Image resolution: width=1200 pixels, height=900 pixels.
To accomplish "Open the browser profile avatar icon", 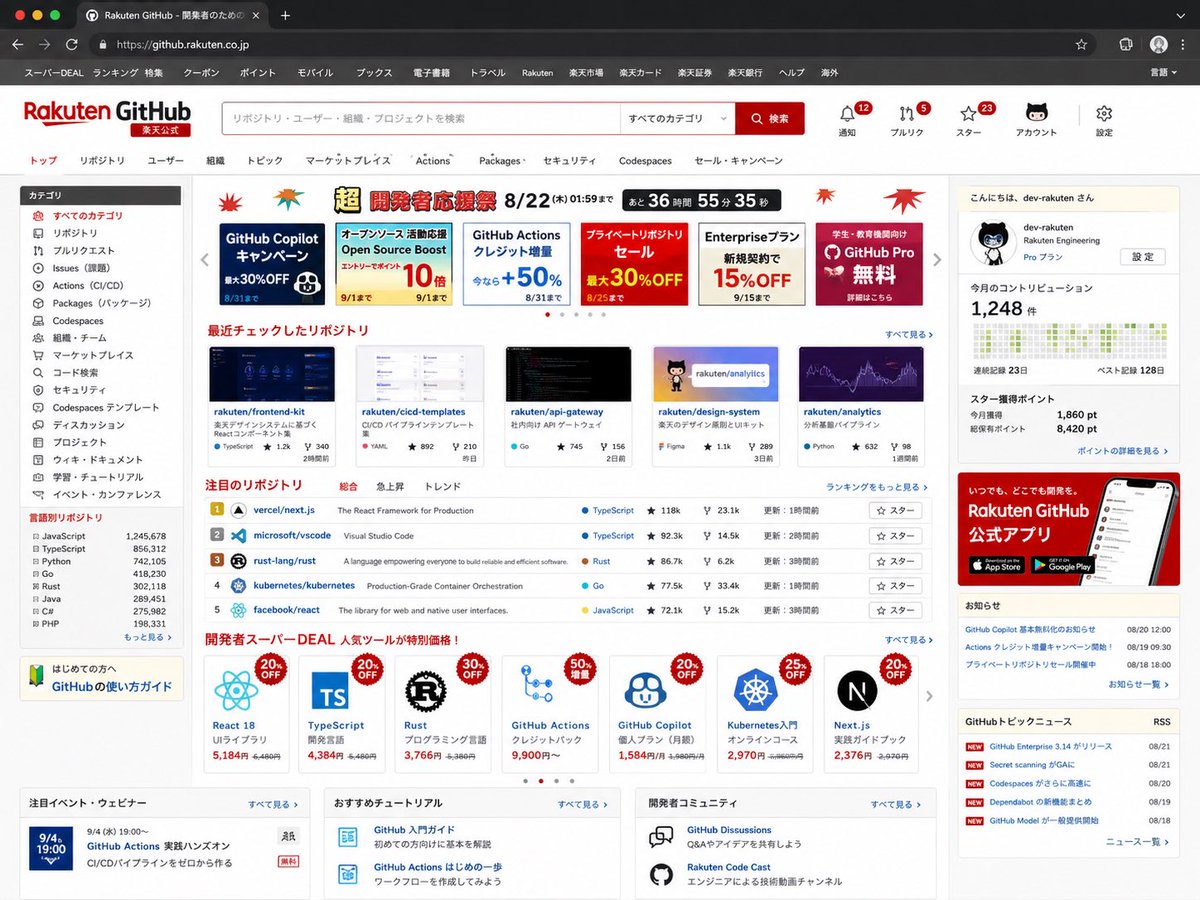I will [1159, 44].
